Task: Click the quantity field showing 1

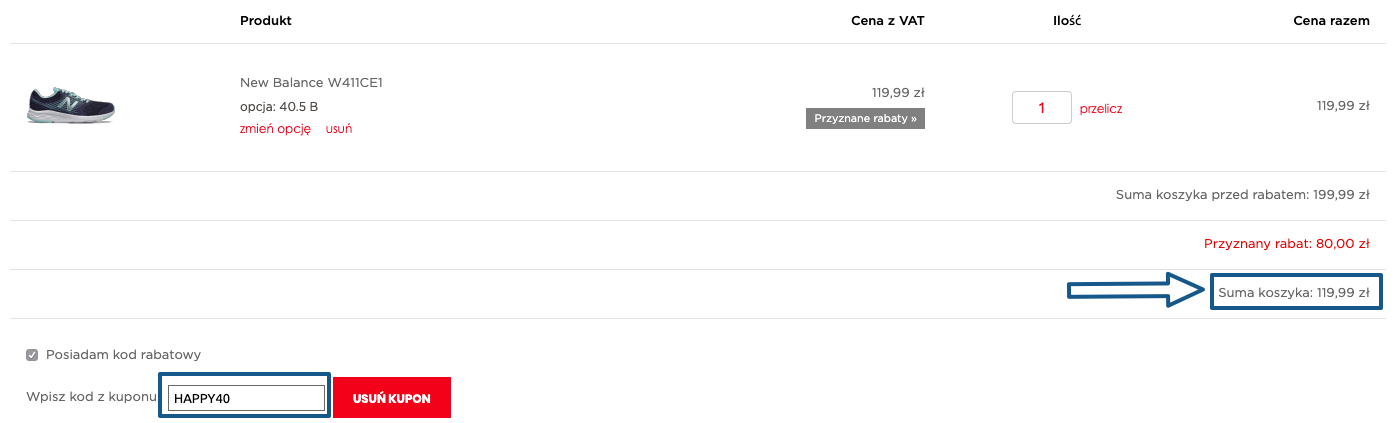Action: point(1042,108)
